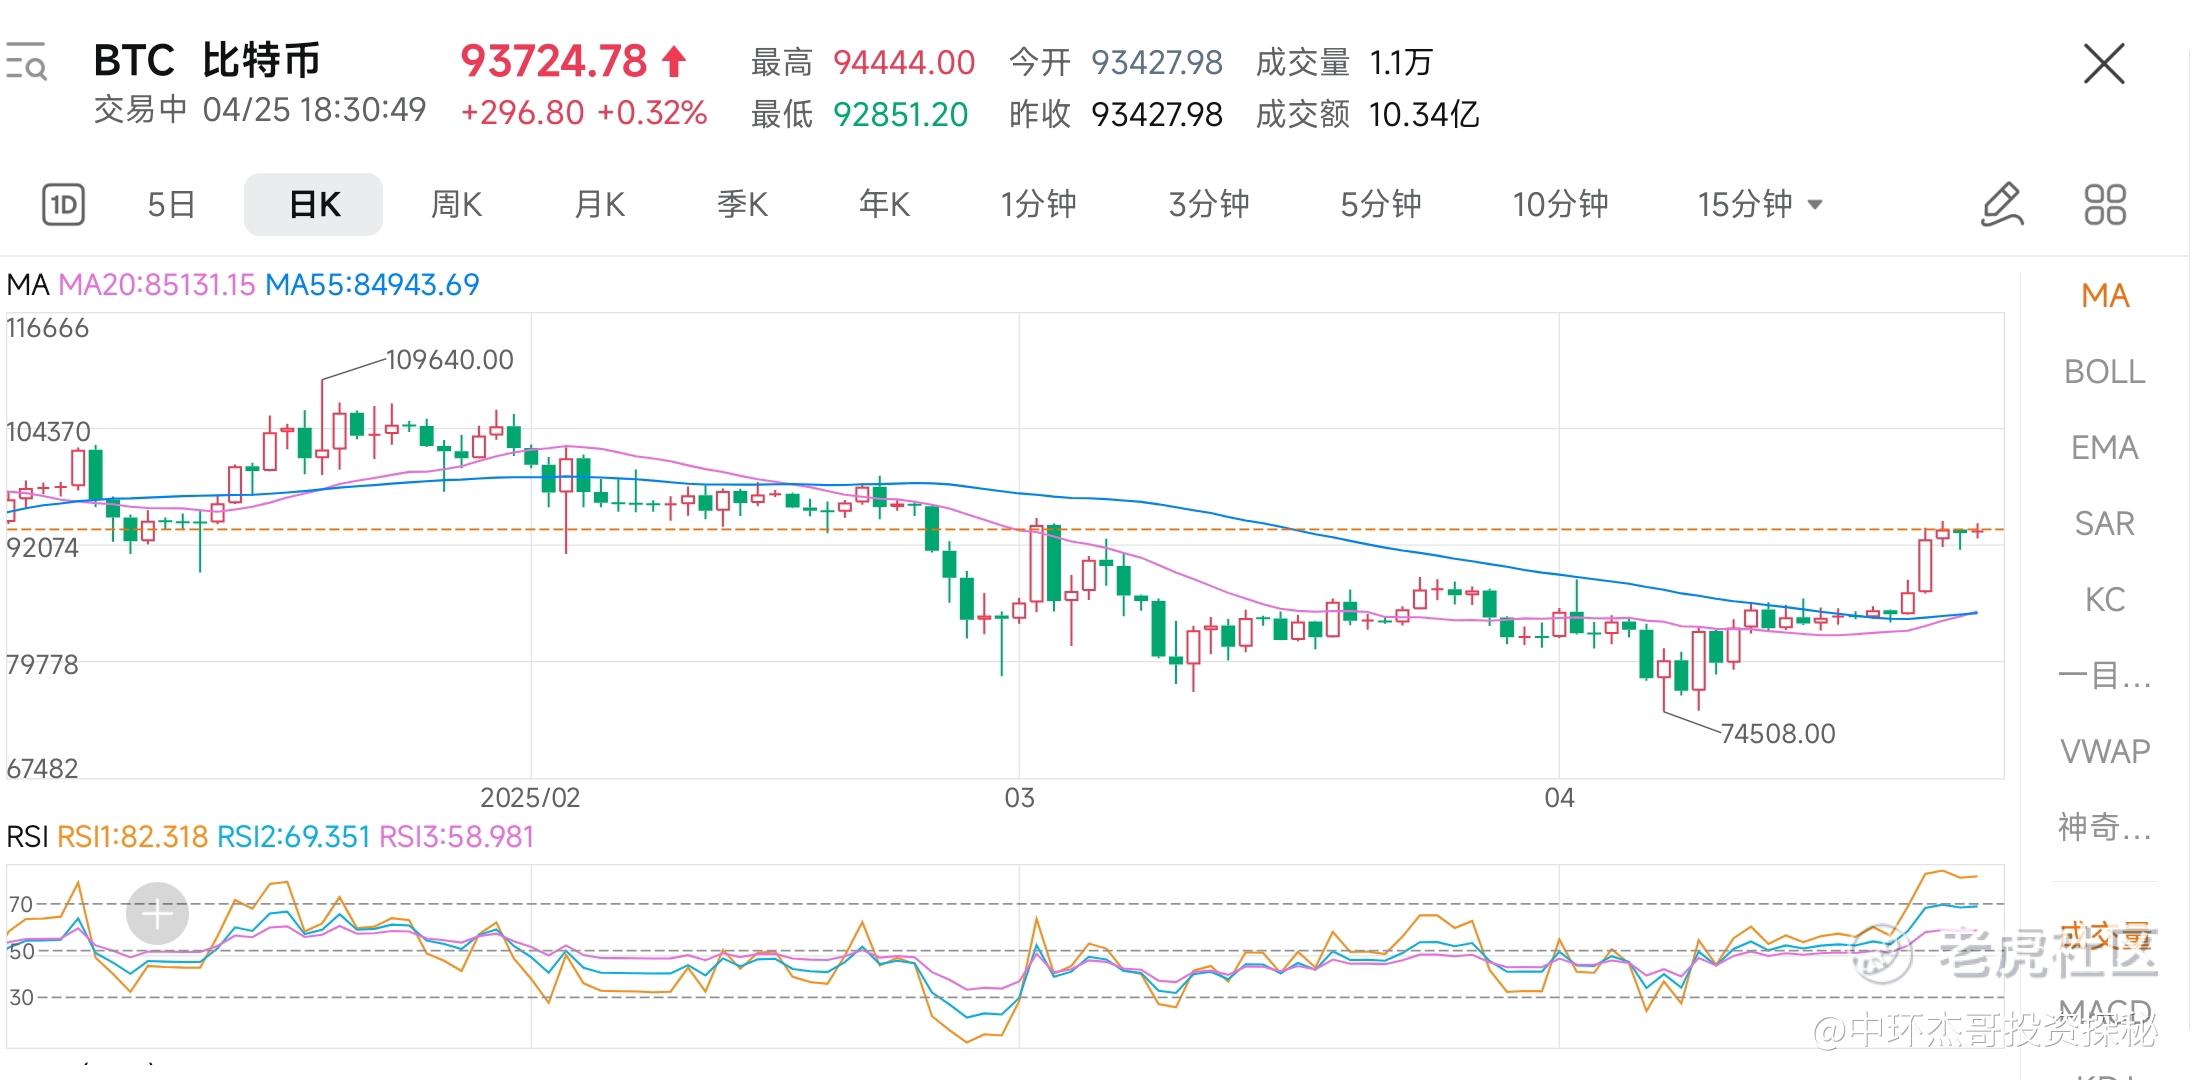The height and width of the screenshot is (1080, 2202).
Task: Open the truncated 神奇… indicator entry
Action: [x=2104, y=827]
